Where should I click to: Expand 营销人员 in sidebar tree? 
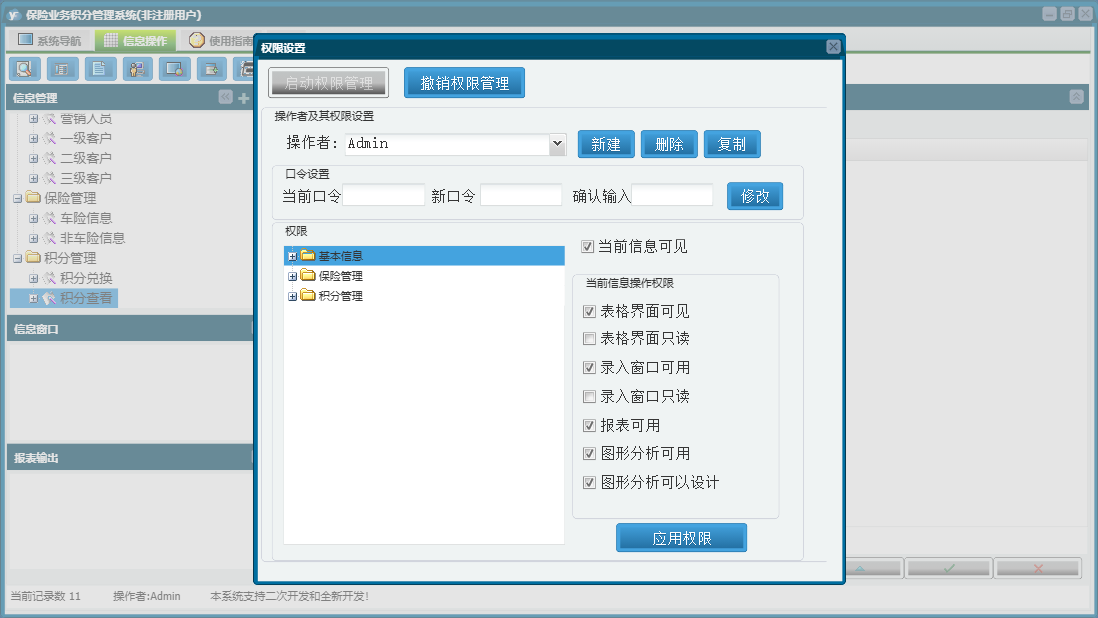(33, 119)
